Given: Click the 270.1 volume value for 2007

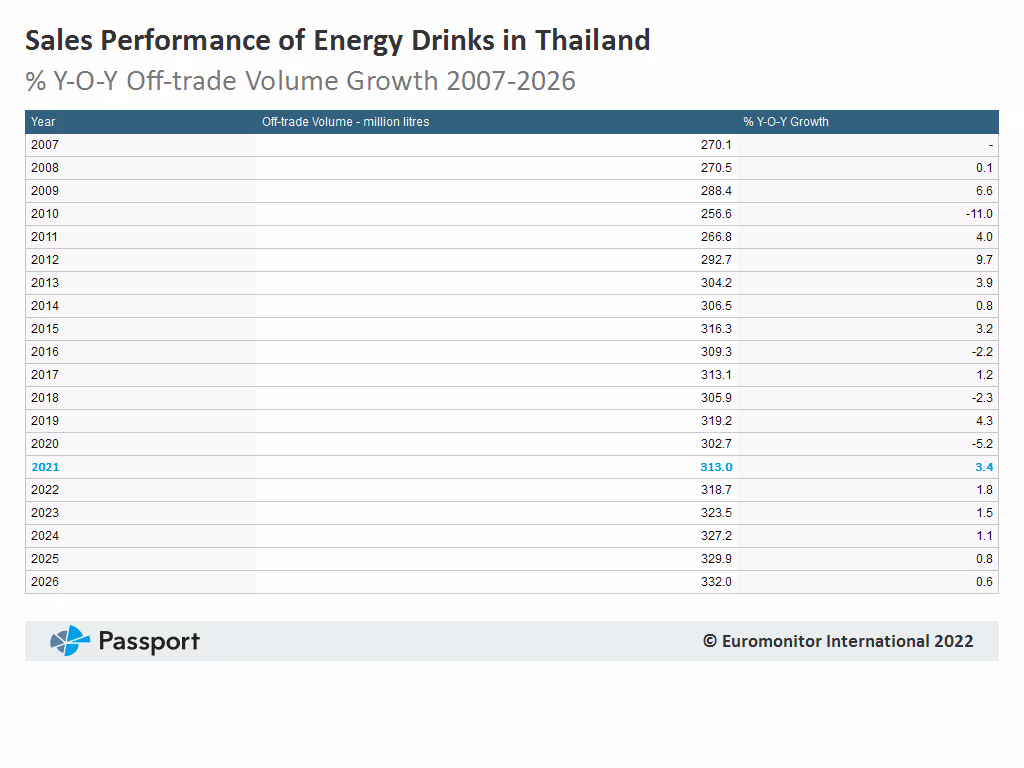Looking at the screenshot, I should tap(715, 145).
